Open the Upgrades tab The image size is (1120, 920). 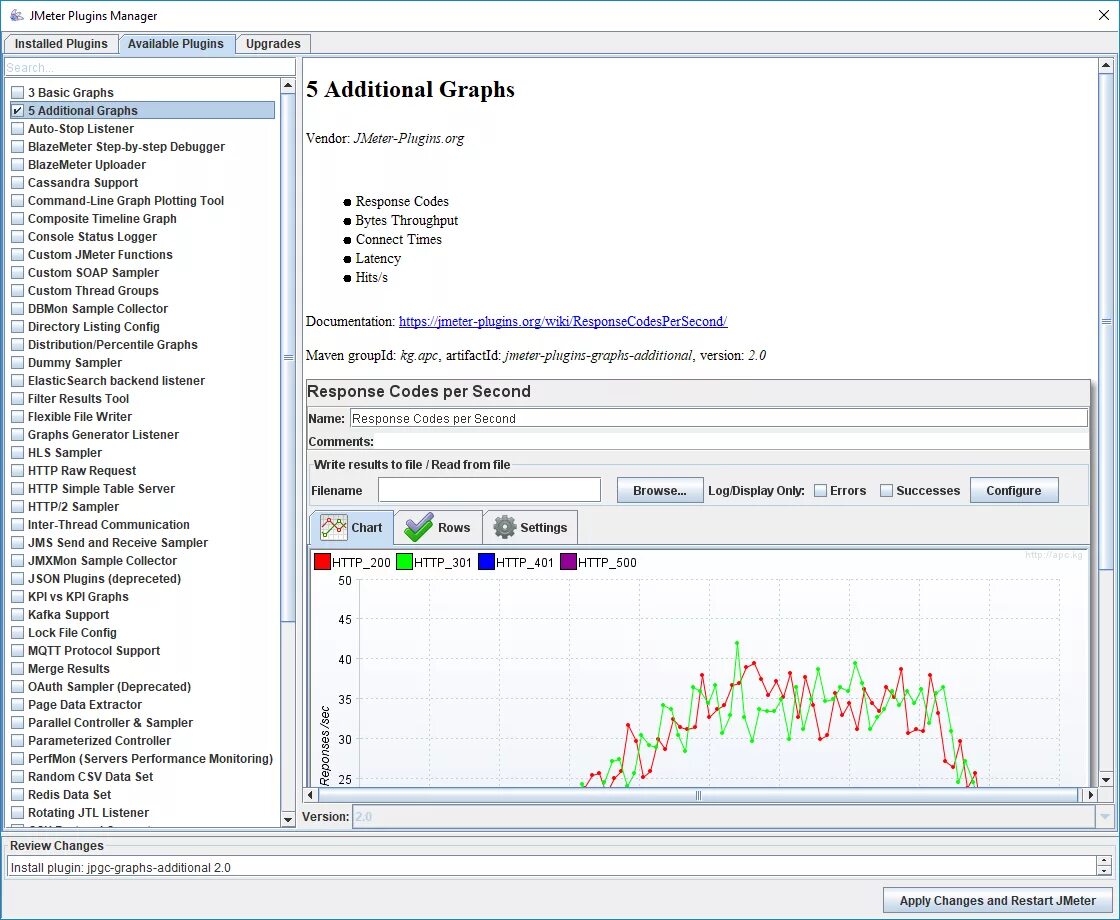(273, 44)
